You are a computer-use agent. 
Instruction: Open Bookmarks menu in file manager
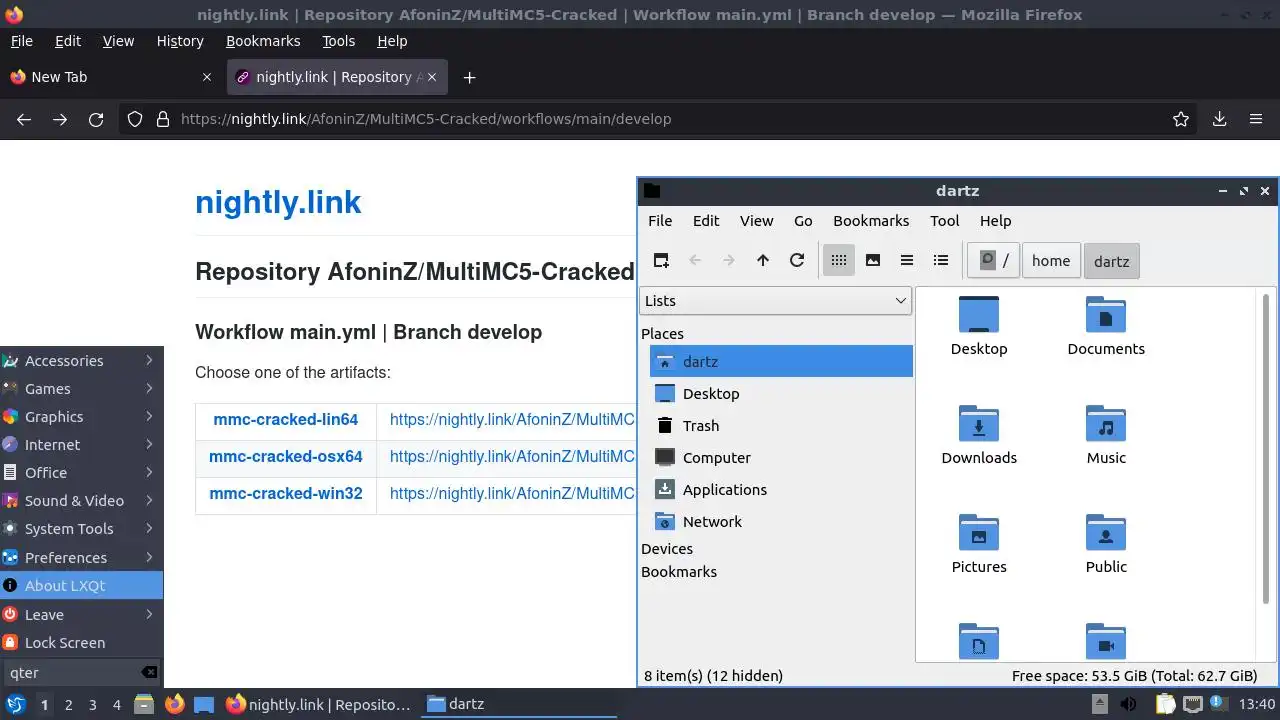tap(871, 220)
